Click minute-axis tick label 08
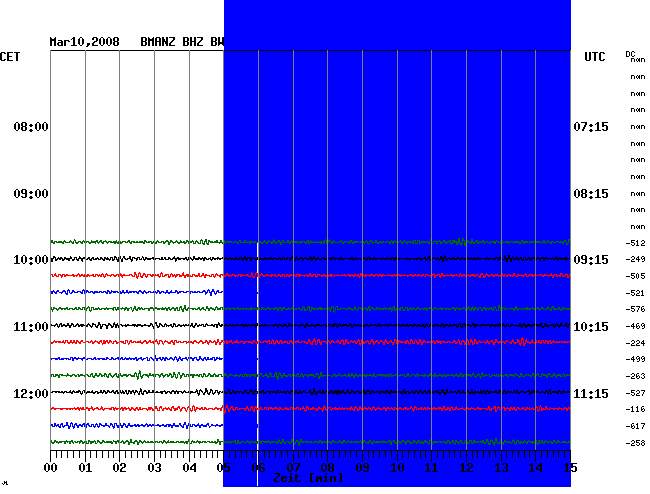Viewport: 650px width, 494px height. pos(327,468)
